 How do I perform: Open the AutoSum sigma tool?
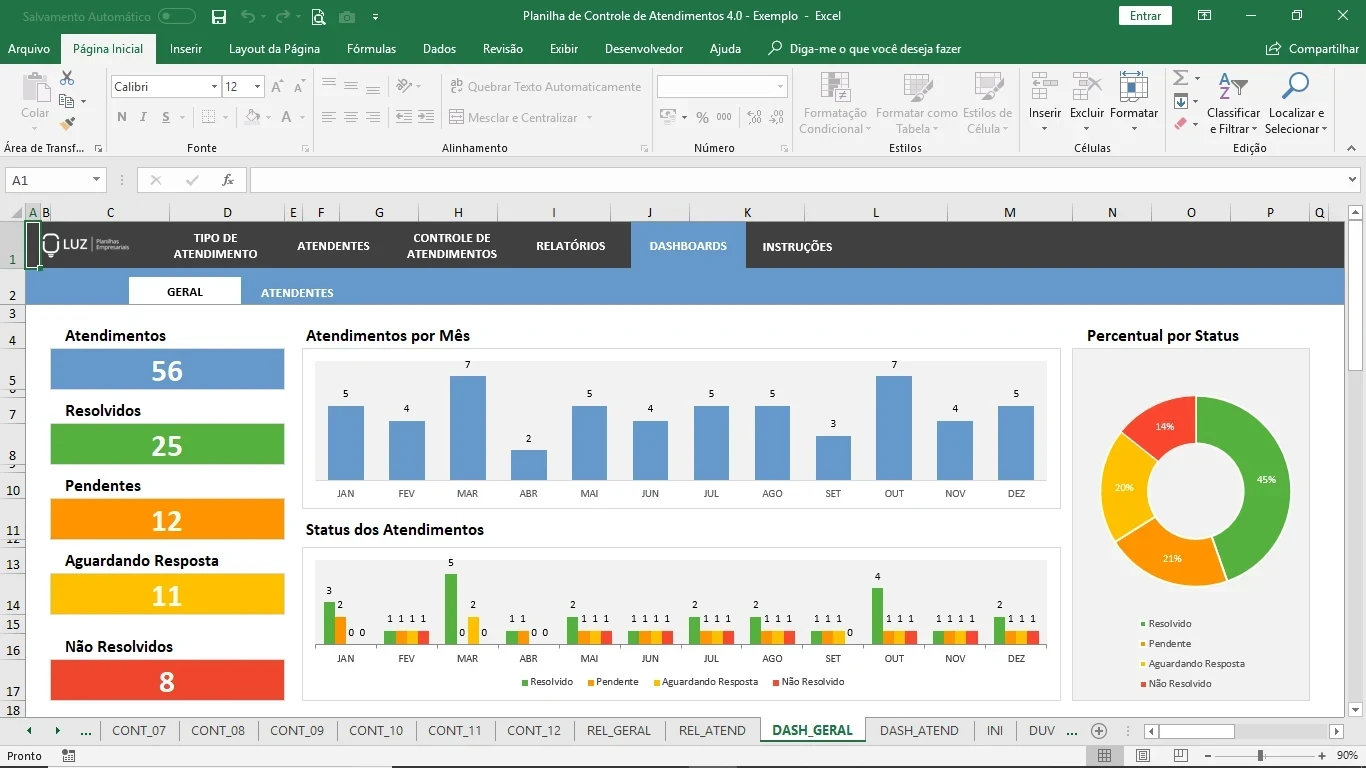pyautogui.click(x=1180, y=78)
